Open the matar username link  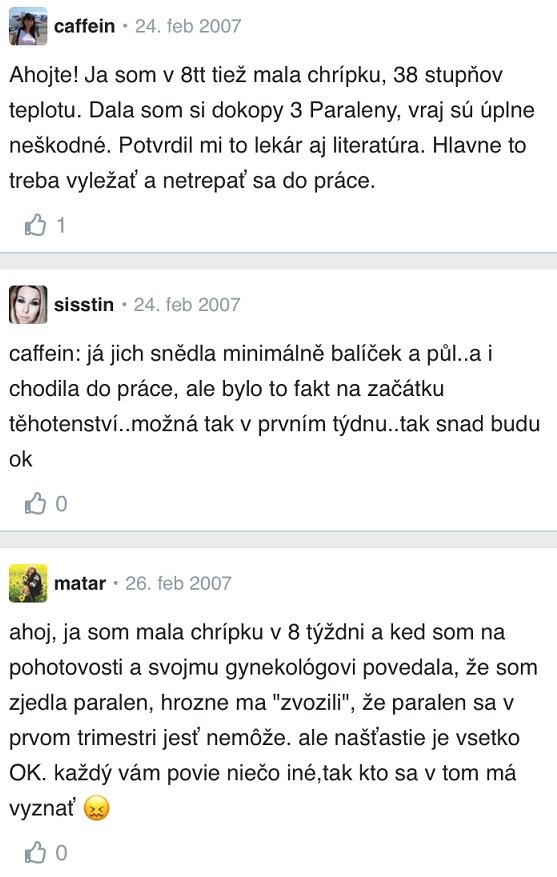point(80,583)
